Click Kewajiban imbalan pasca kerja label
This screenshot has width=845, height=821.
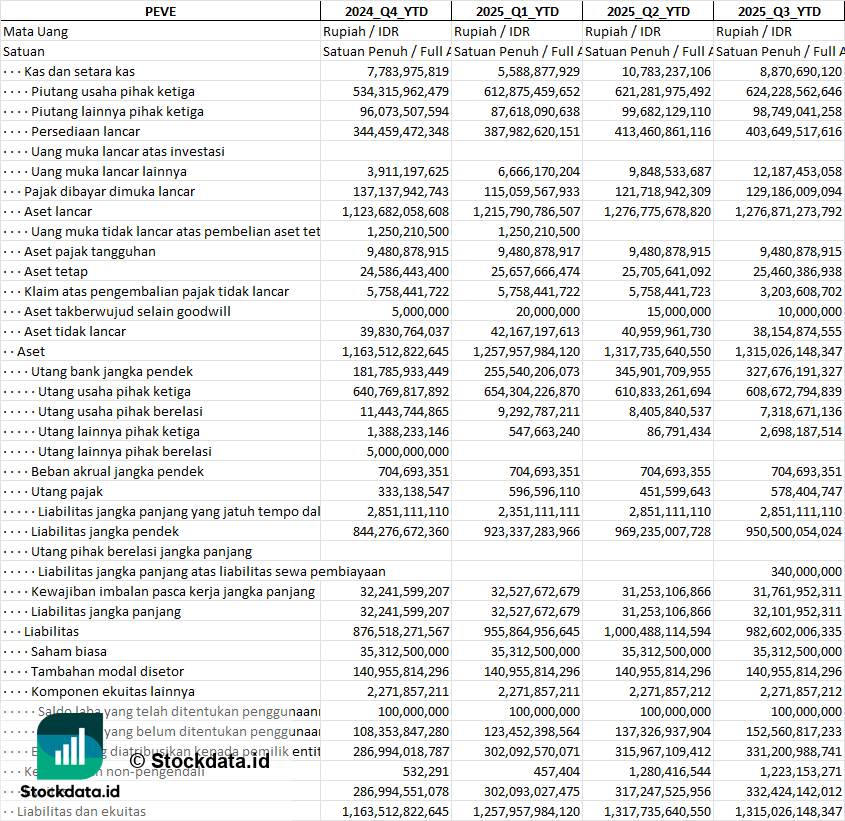coord(172,591)
